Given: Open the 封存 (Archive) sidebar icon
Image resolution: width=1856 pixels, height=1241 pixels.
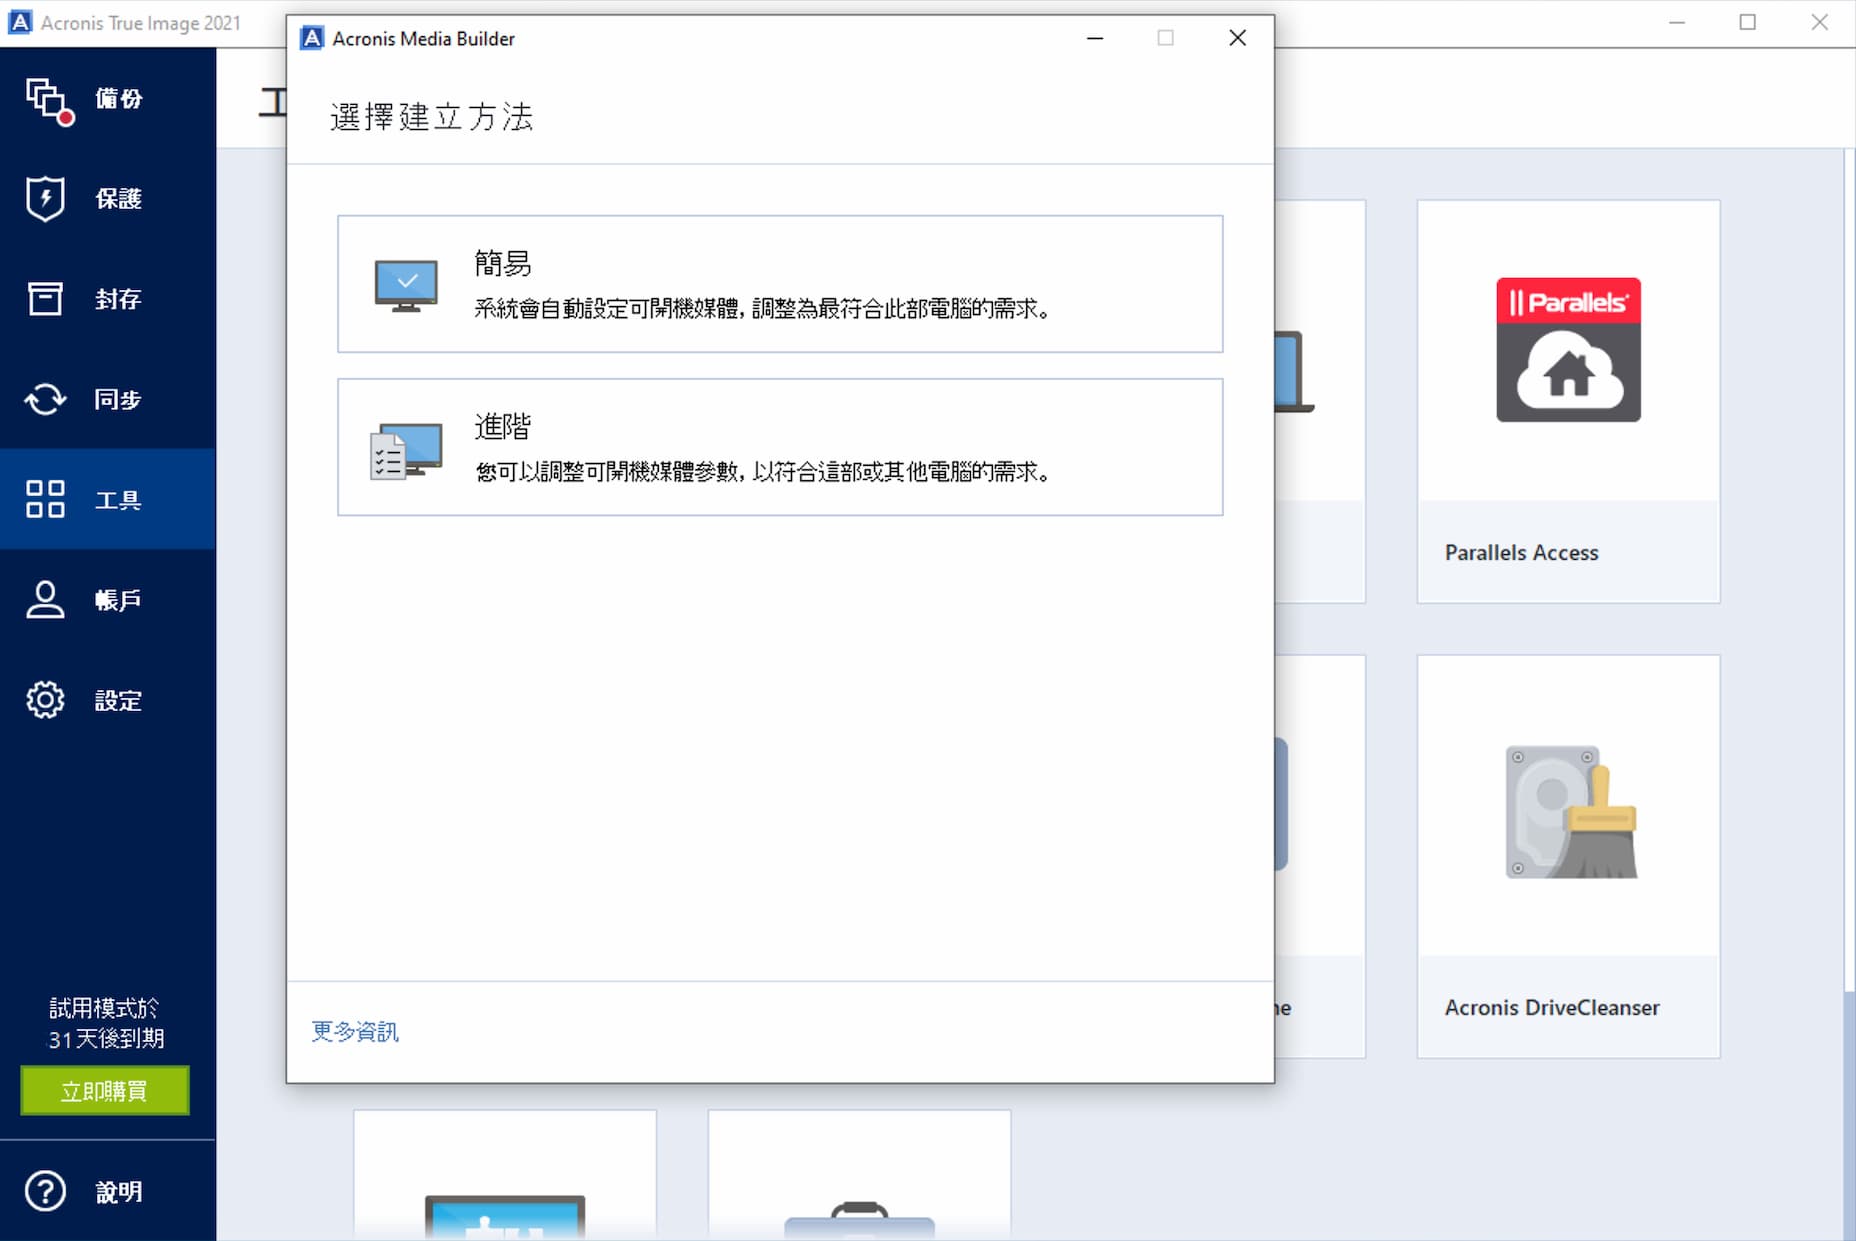Looking at the screenshot, I should tap(45, 298).
